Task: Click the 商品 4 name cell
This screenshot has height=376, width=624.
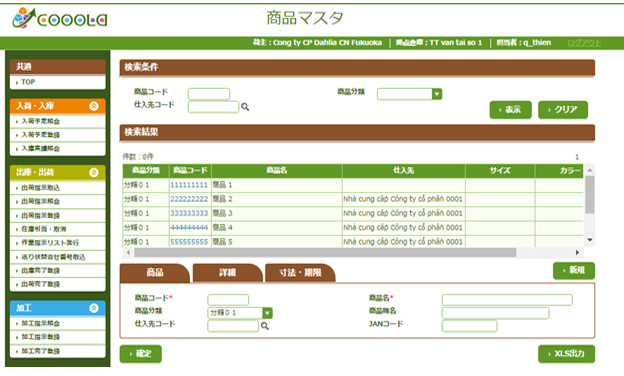Action: click(277, 228)
